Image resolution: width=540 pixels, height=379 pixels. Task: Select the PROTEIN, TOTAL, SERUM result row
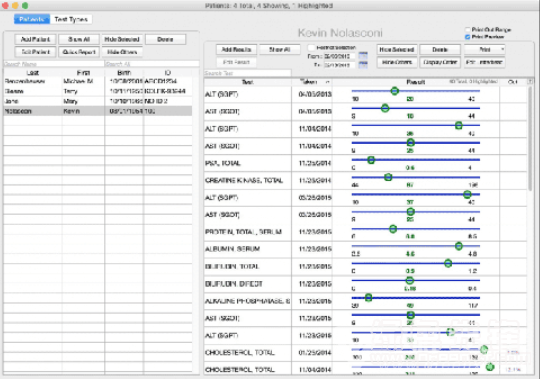click(365, 232)
